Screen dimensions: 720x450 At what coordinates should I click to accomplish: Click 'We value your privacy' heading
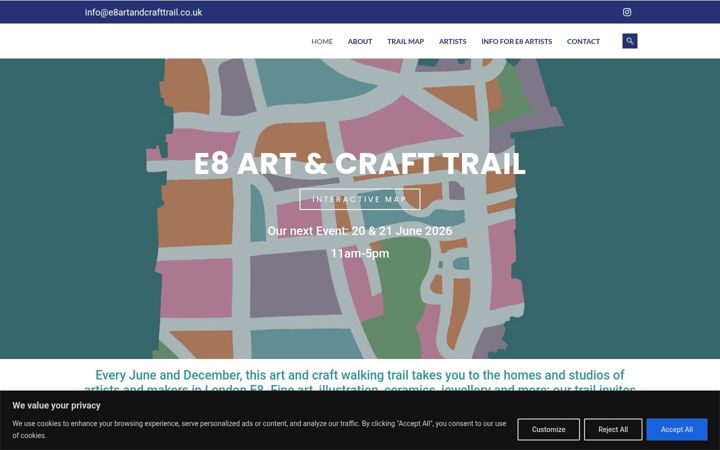click(x=56, y=405)
